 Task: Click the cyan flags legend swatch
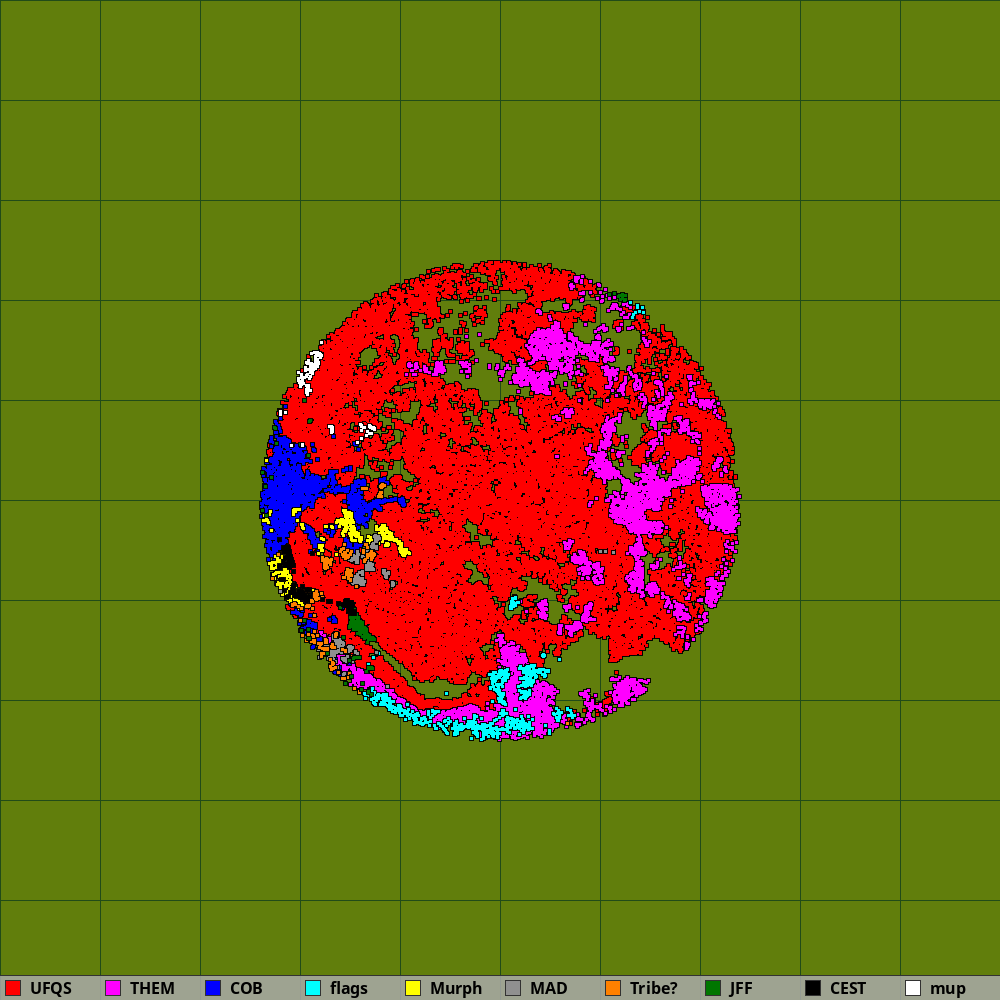[313, 988]
